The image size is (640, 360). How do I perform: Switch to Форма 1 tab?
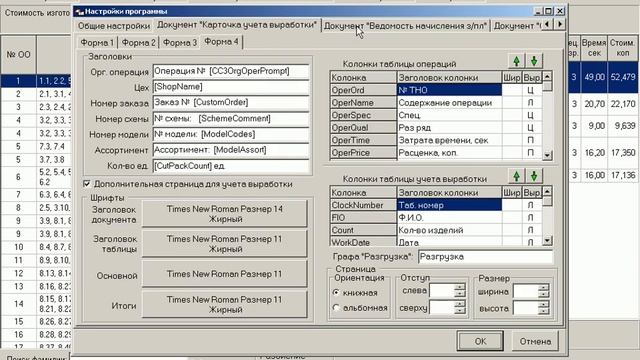[97, 42]
